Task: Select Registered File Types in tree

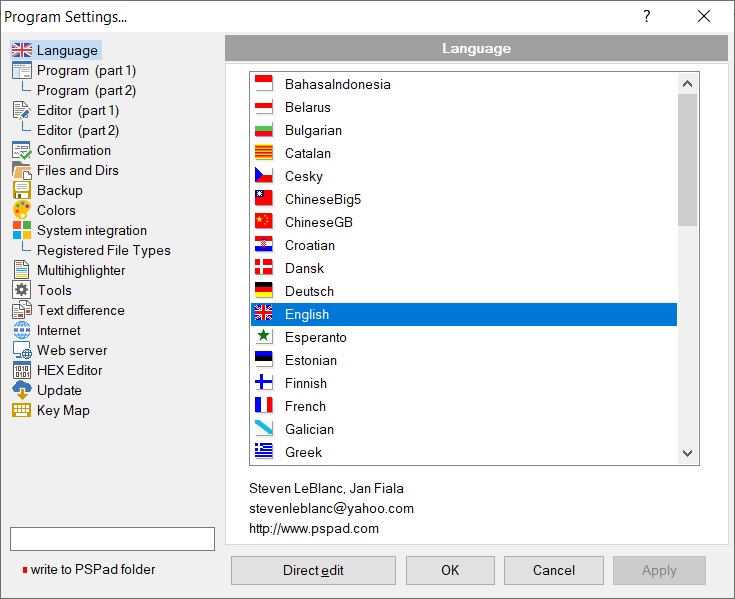Action: point(104,251)
